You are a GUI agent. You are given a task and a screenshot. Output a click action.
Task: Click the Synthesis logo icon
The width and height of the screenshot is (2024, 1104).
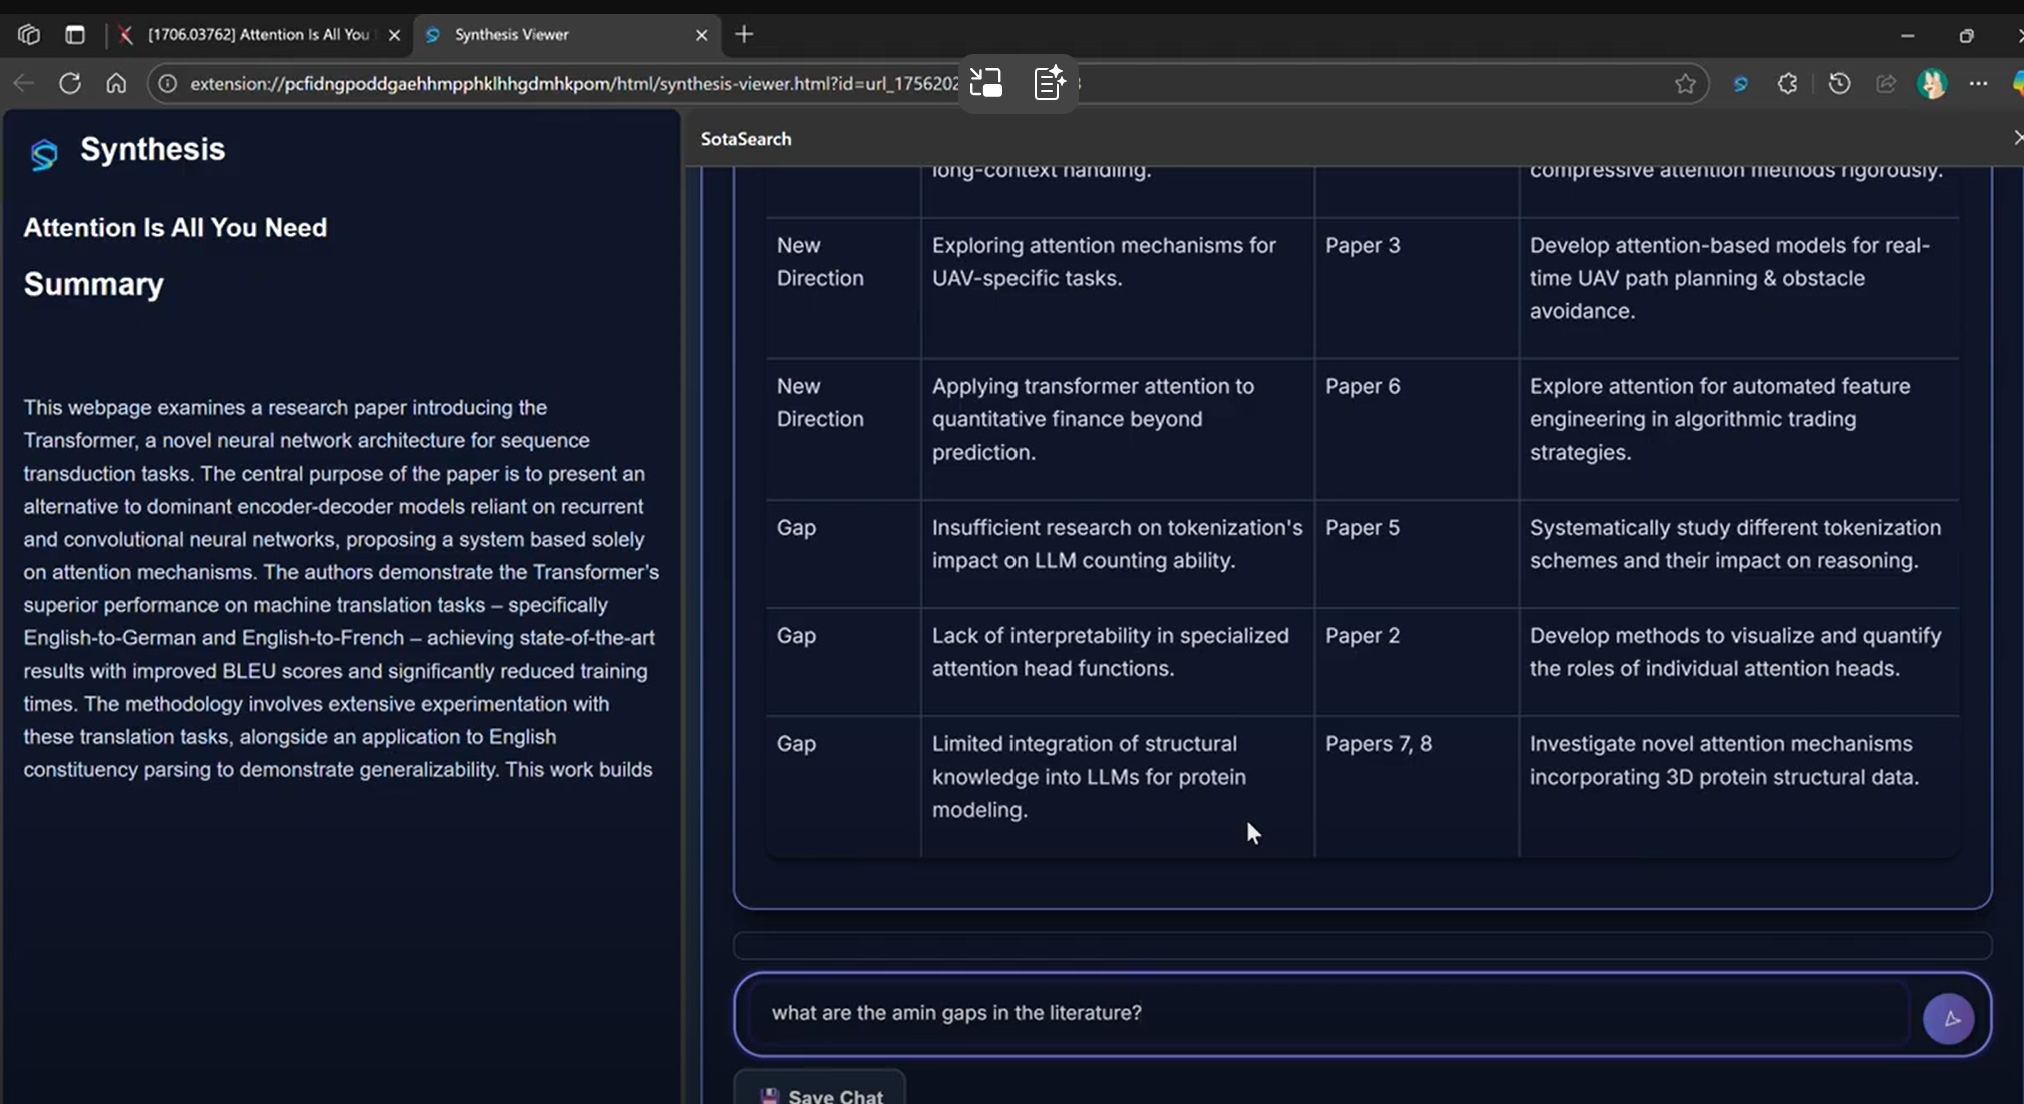(44, 154)
